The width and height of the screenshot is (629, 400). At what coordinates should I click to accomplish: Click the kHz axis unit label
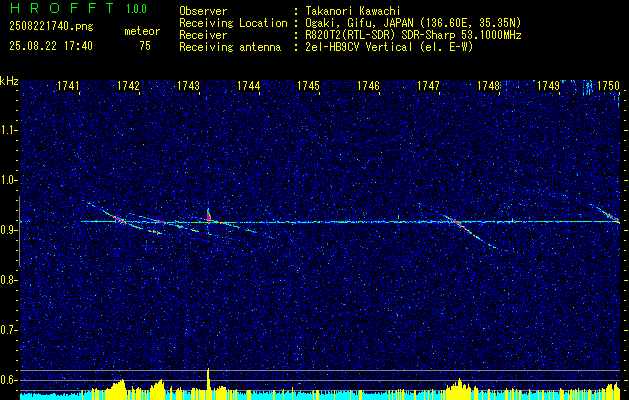9,81
